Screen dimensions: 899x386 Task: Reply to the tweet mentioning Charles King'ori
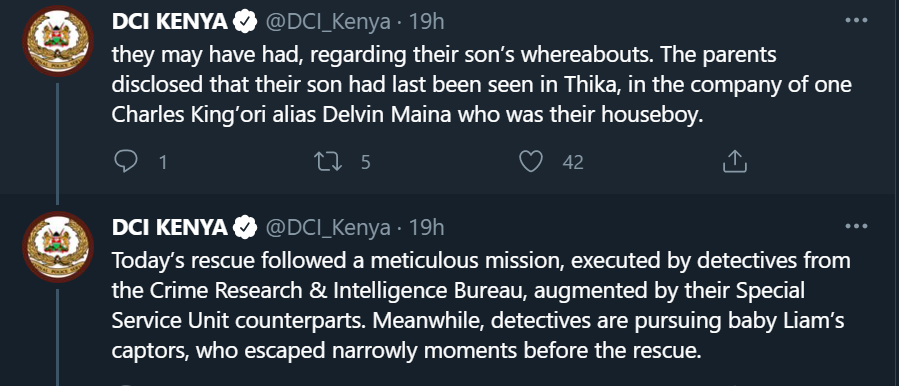126,162
